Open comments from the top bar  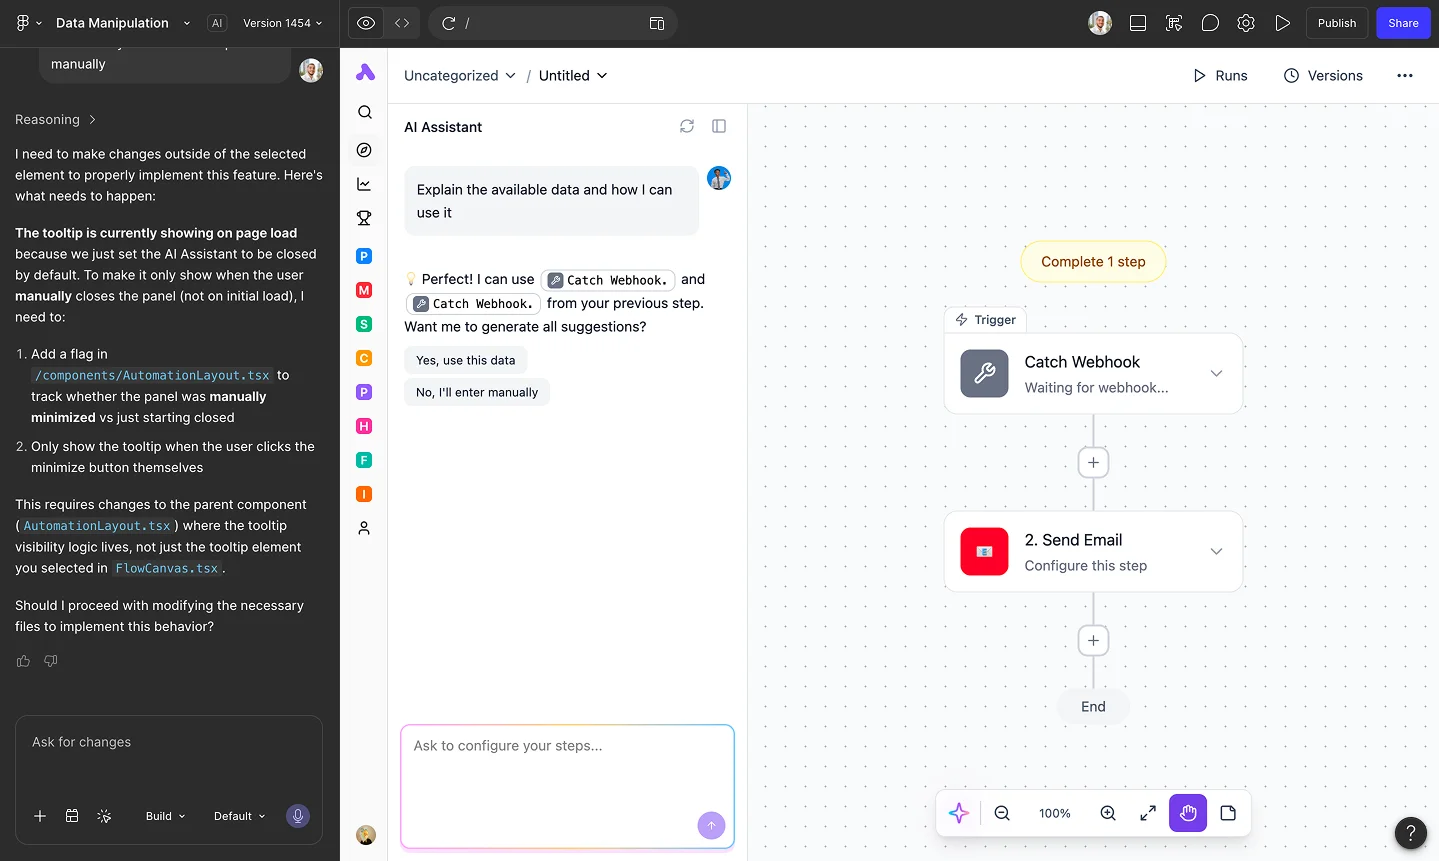pyautogui.click(x=1210, y=23)
